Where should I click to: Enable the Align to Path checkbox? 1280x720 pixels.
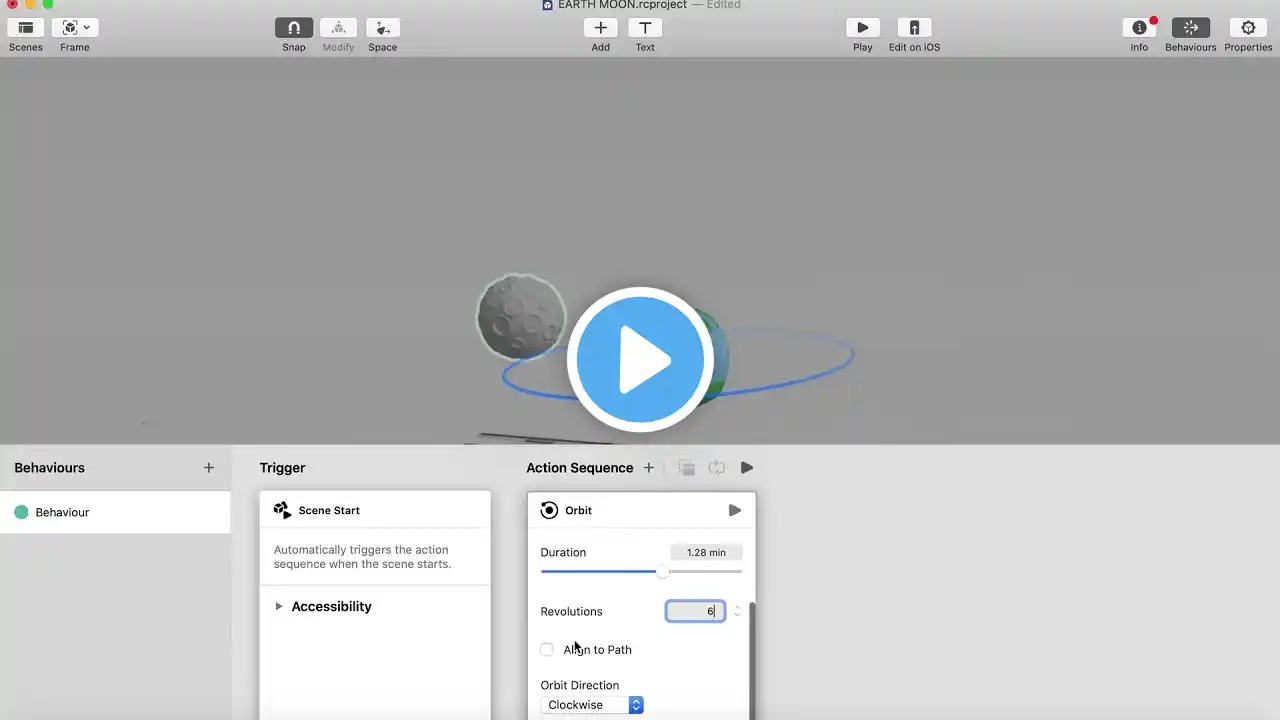click(547, 650)
